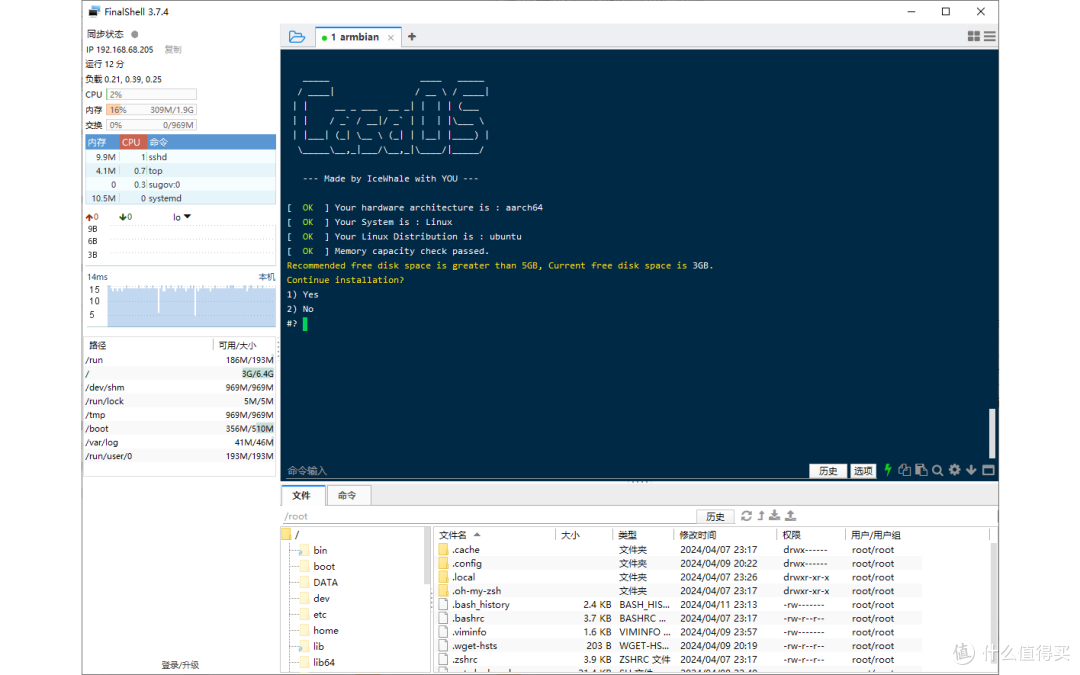Toggle 同步状态 sync status indicator
Viewport: 1080px width, 675px height.
(x=135, y=34)
